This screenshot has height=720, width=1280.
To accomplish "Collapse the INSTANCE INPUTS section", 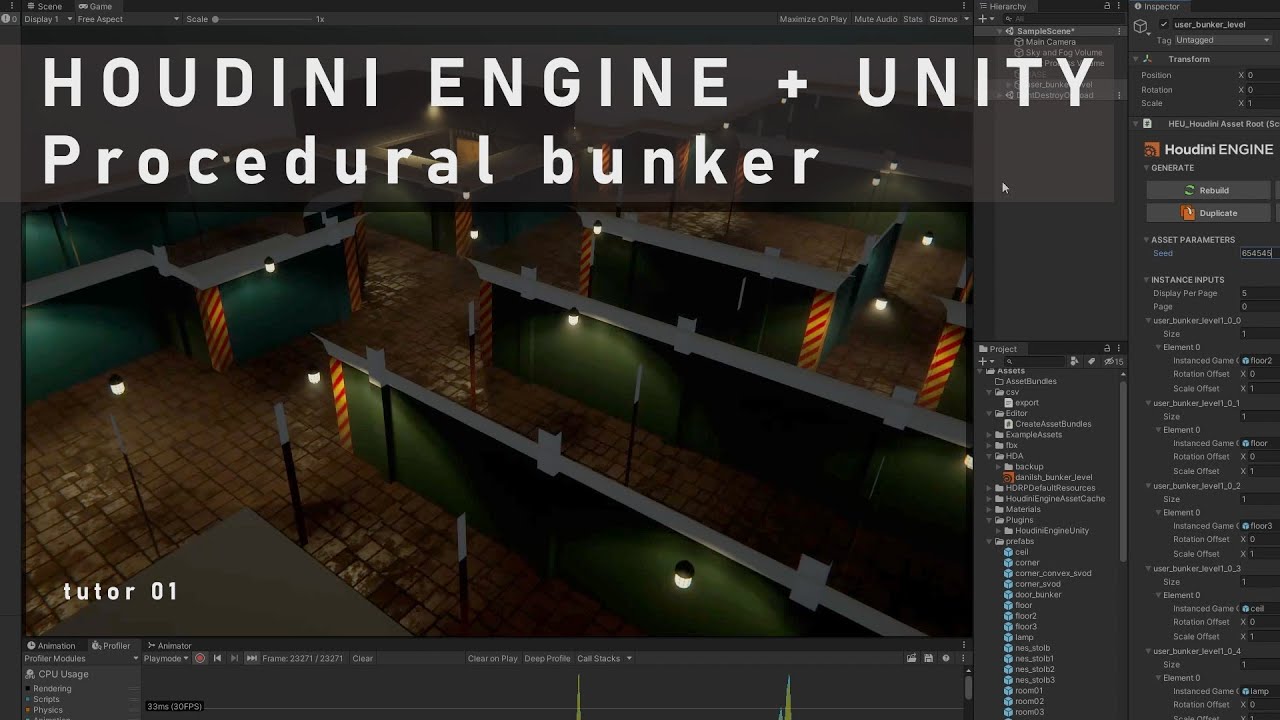I will (1147, 280).
